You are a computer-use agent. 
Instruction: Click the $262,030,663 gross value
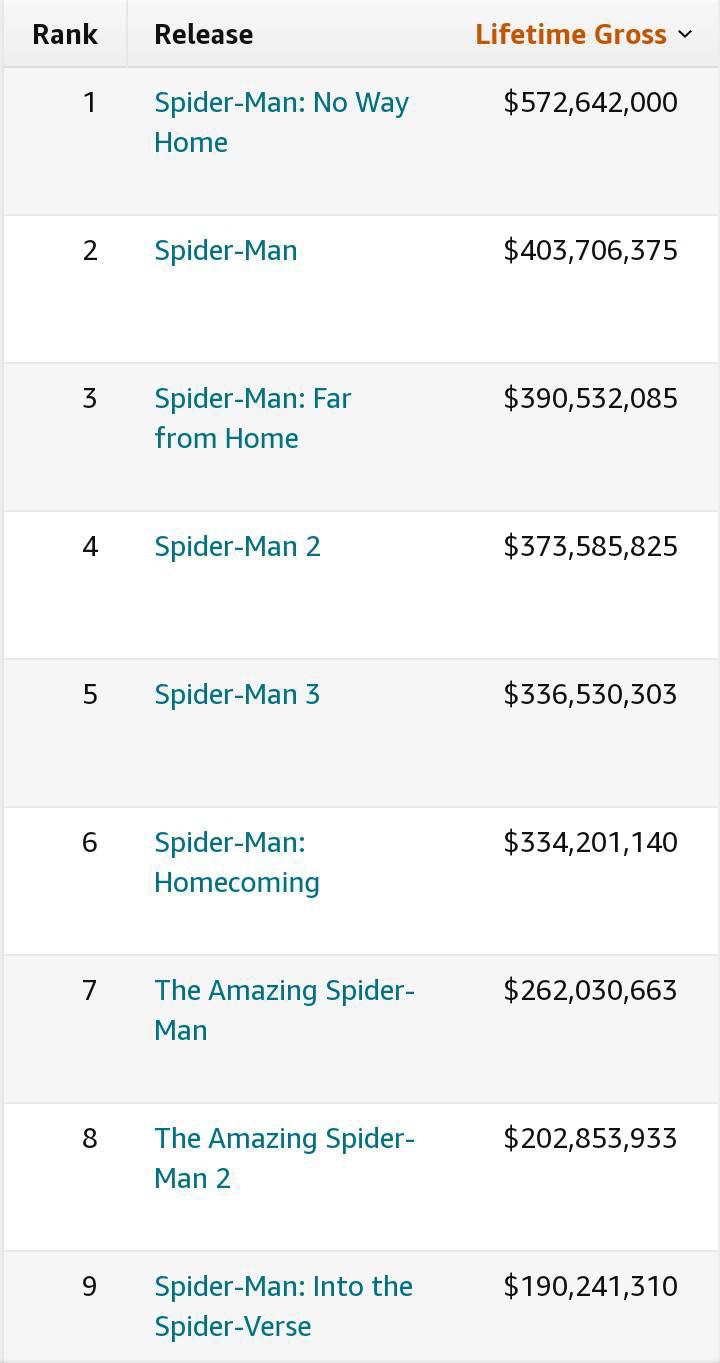click(590, 990)
